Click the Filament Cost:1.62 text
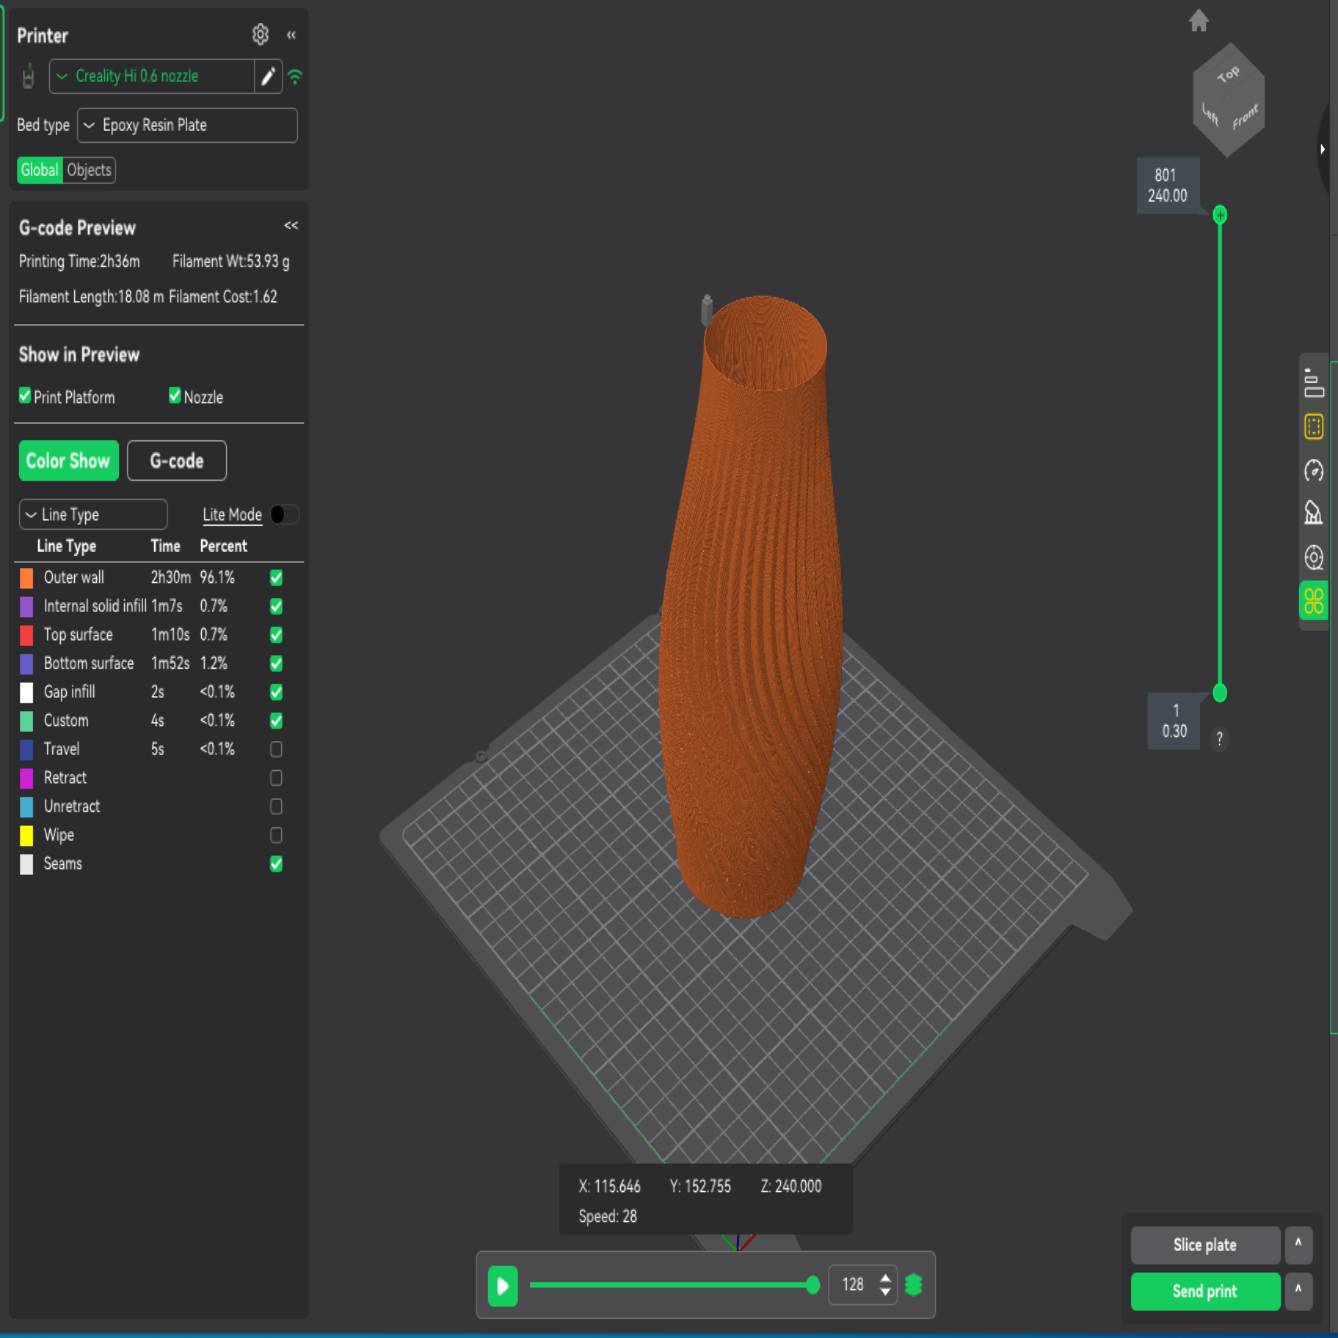The width and height of the screenshot is (1338, 1338). point(223,296)
